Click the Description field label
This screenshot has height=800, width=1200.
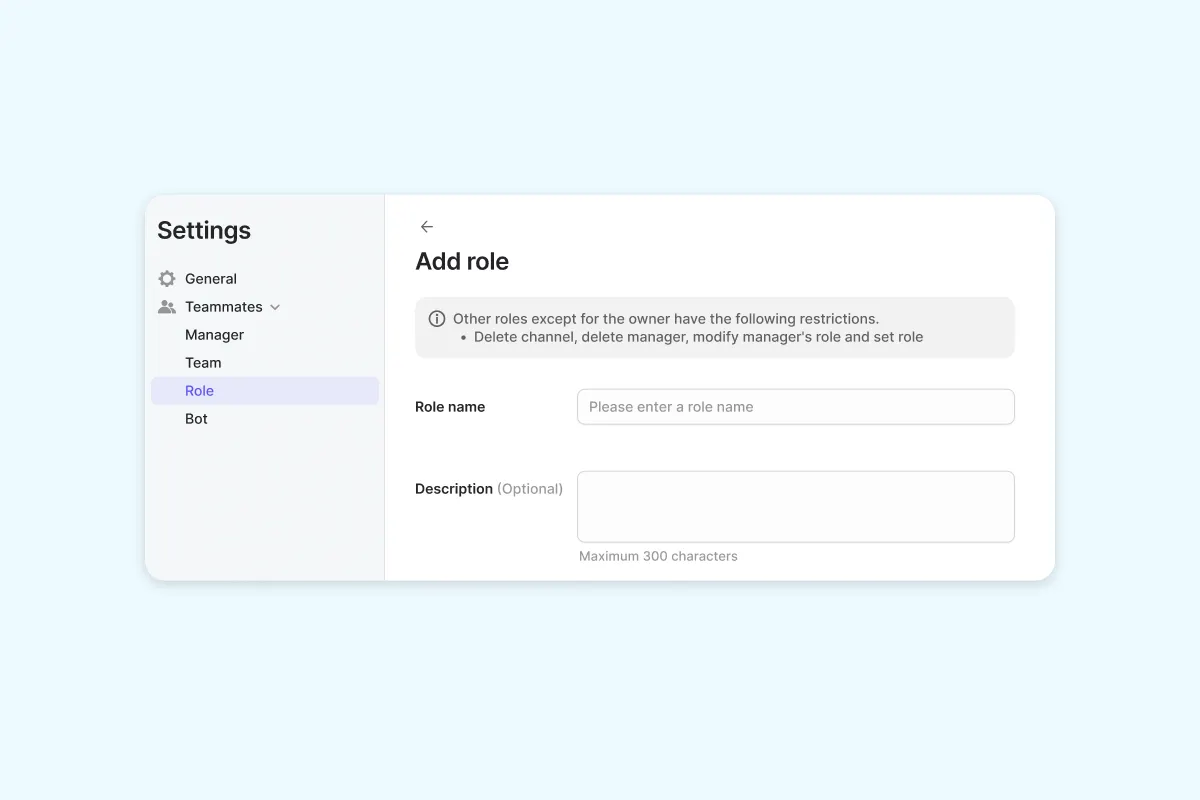(x=454, y=489)
